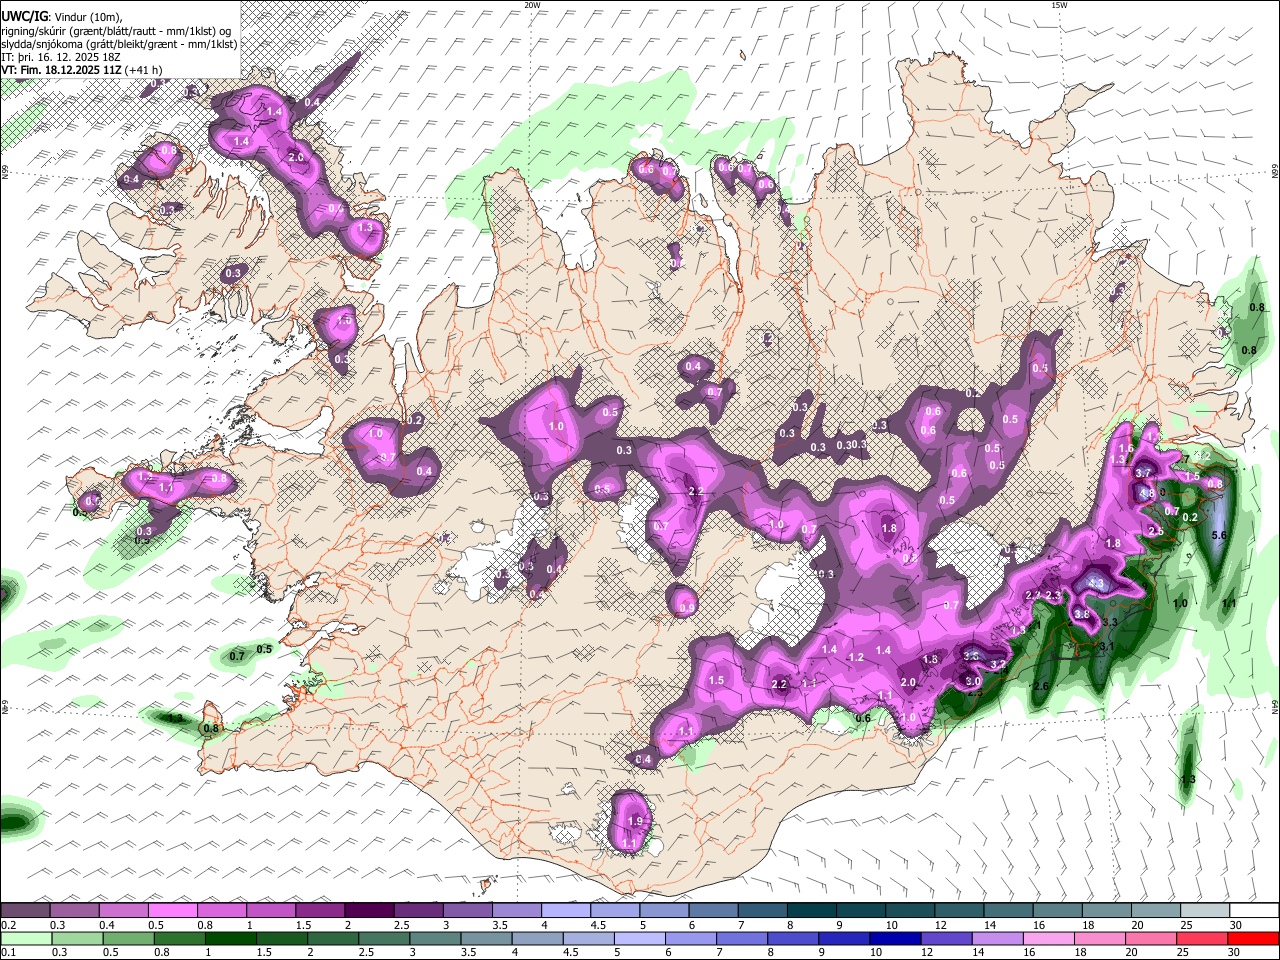Viewport: 1280px width, 960px height.
Task: Click the 'slydda/snjókoma' legend description line
Action: tap(119, 44)
